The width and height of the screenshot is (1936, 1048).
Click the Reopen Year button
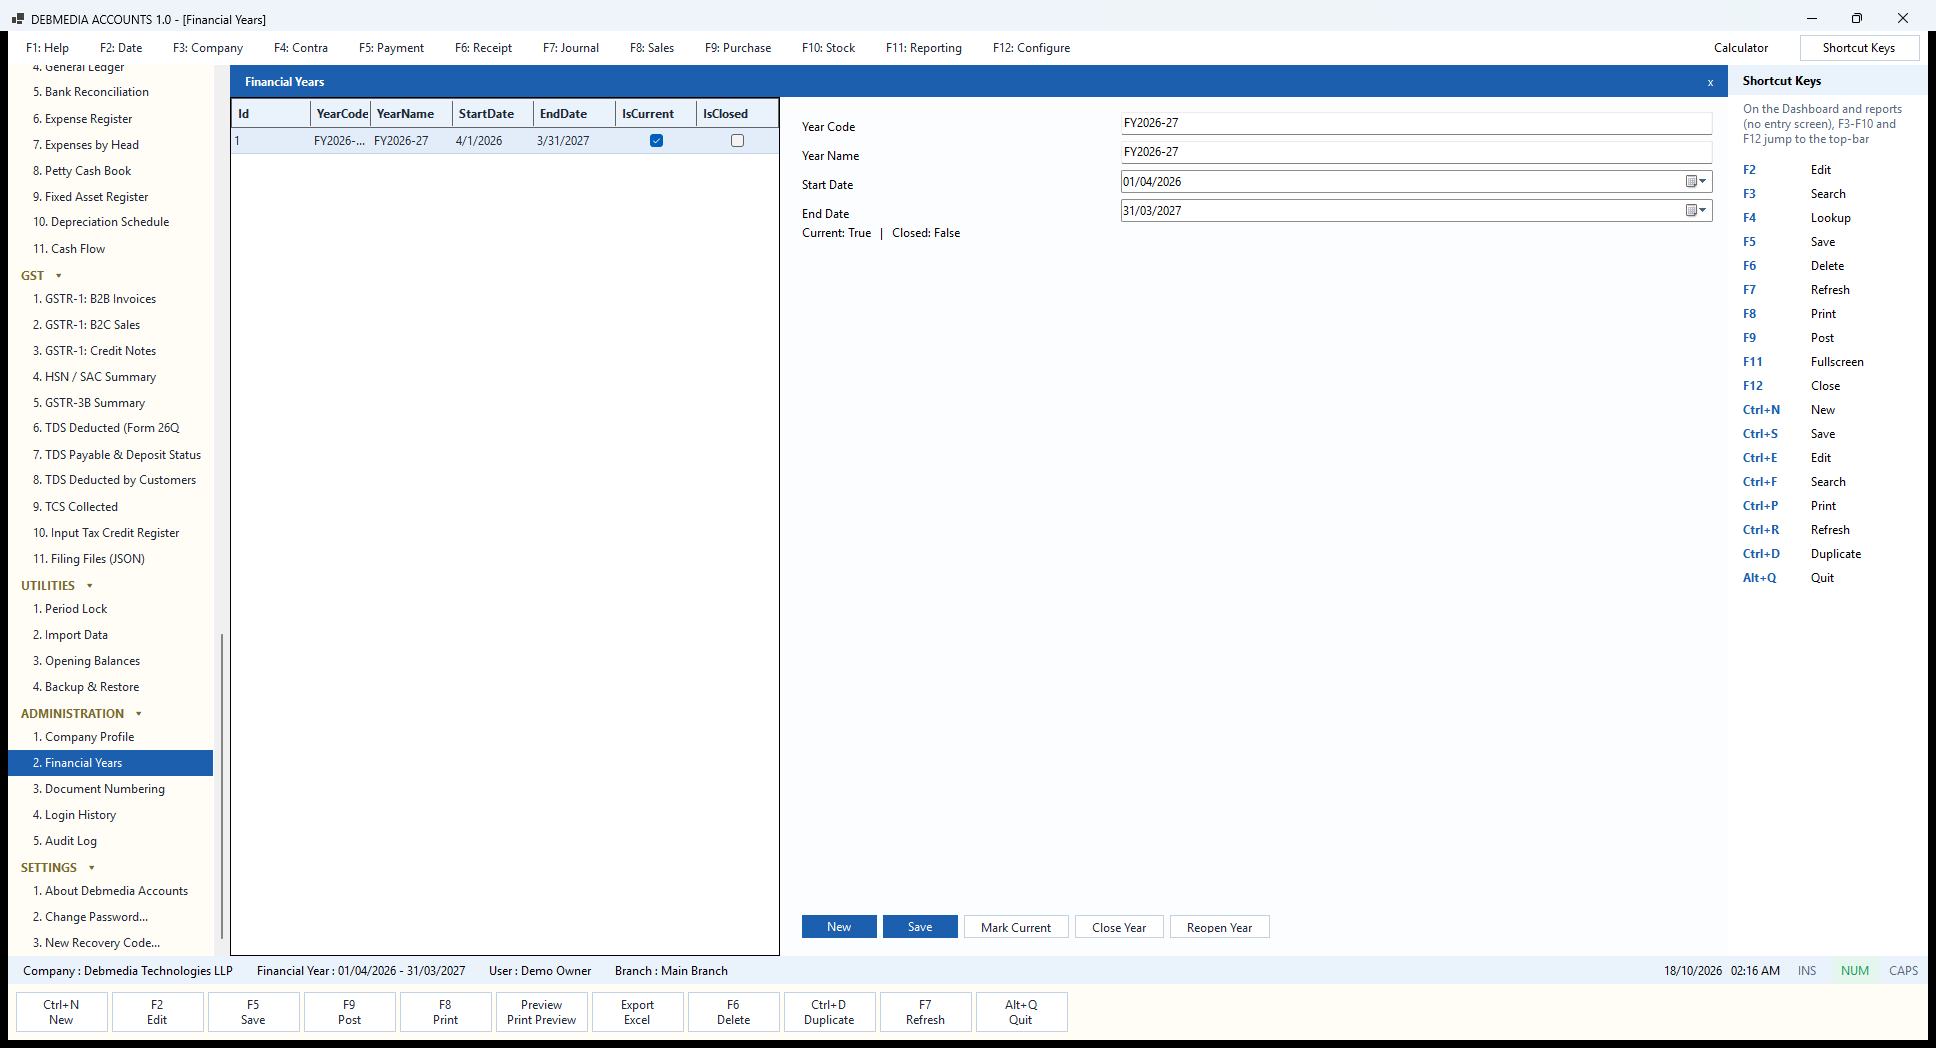[1219, 927]
